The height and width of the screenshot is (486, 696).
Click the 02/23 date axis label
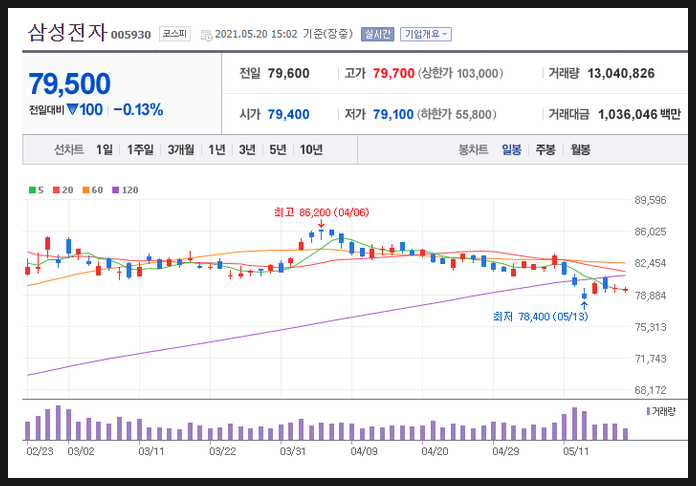click(x=40, y=451)
